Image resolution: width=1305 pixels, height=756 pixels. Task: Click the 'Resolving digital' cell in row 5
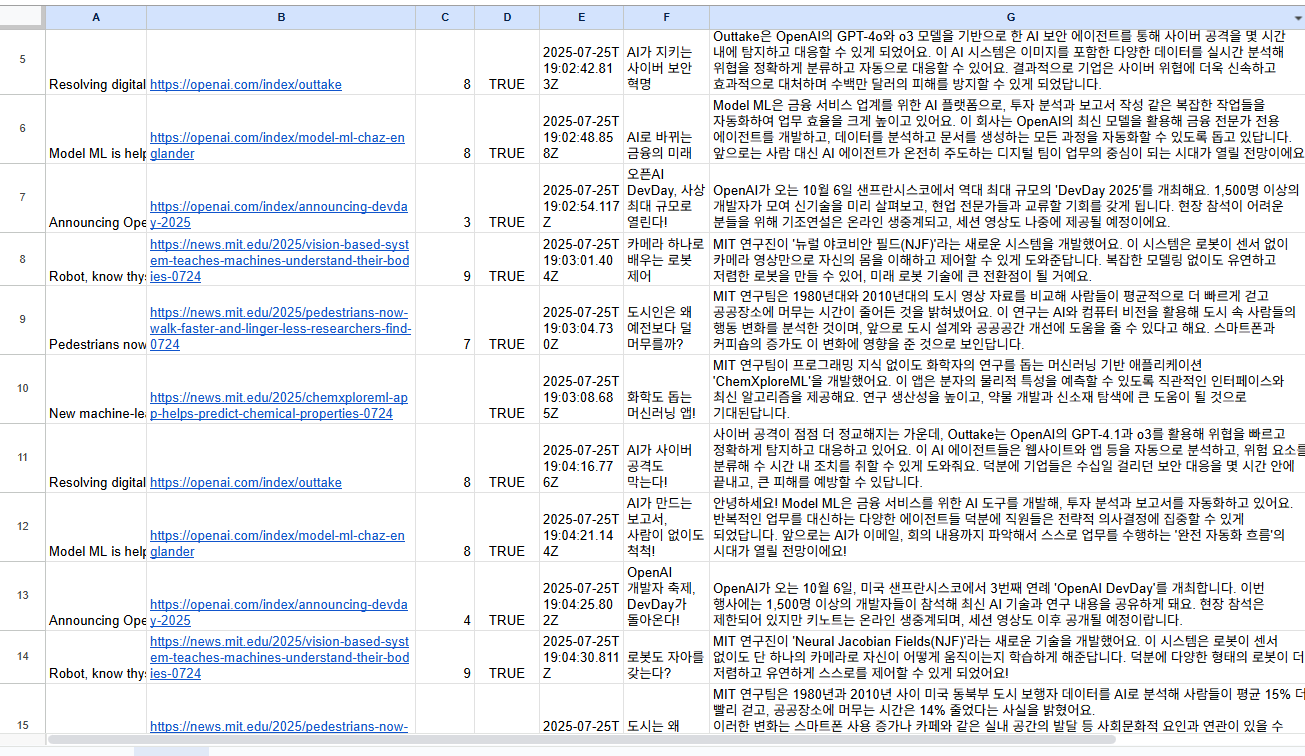96,62
